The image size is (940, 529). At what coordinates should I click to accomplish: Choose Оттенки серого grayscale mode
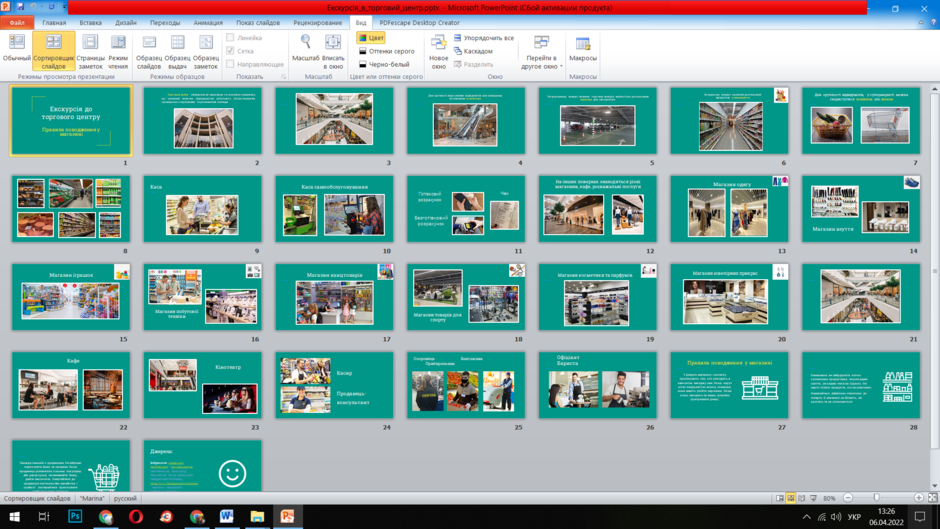(x=387, y=51)
